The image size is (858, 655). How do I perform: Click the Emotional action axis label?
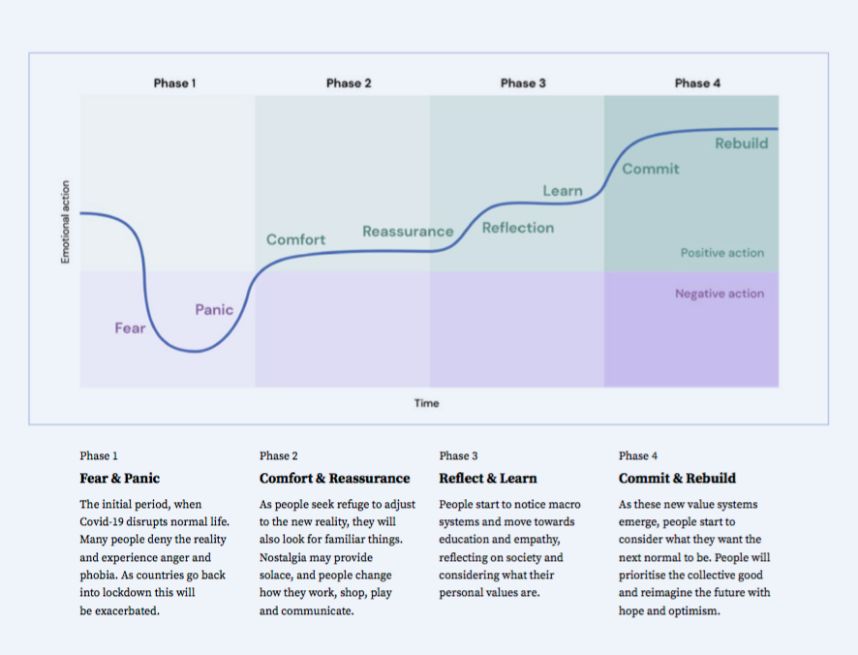[65, 222]
